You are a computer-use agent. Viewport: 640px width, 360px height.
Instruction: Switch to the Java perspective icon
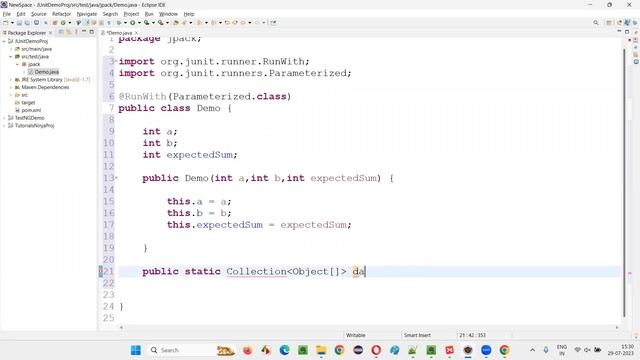627,23
